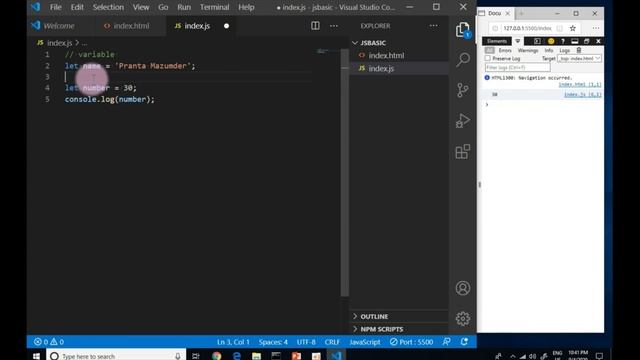Open the Target dropdown in DevTools console
The image size is (640, 360).
579,58
